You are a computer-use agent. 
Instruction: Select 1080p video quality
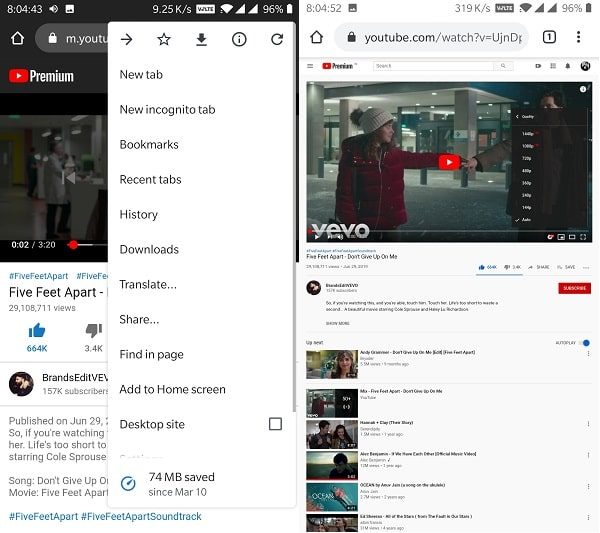click(x=528, y=146)
